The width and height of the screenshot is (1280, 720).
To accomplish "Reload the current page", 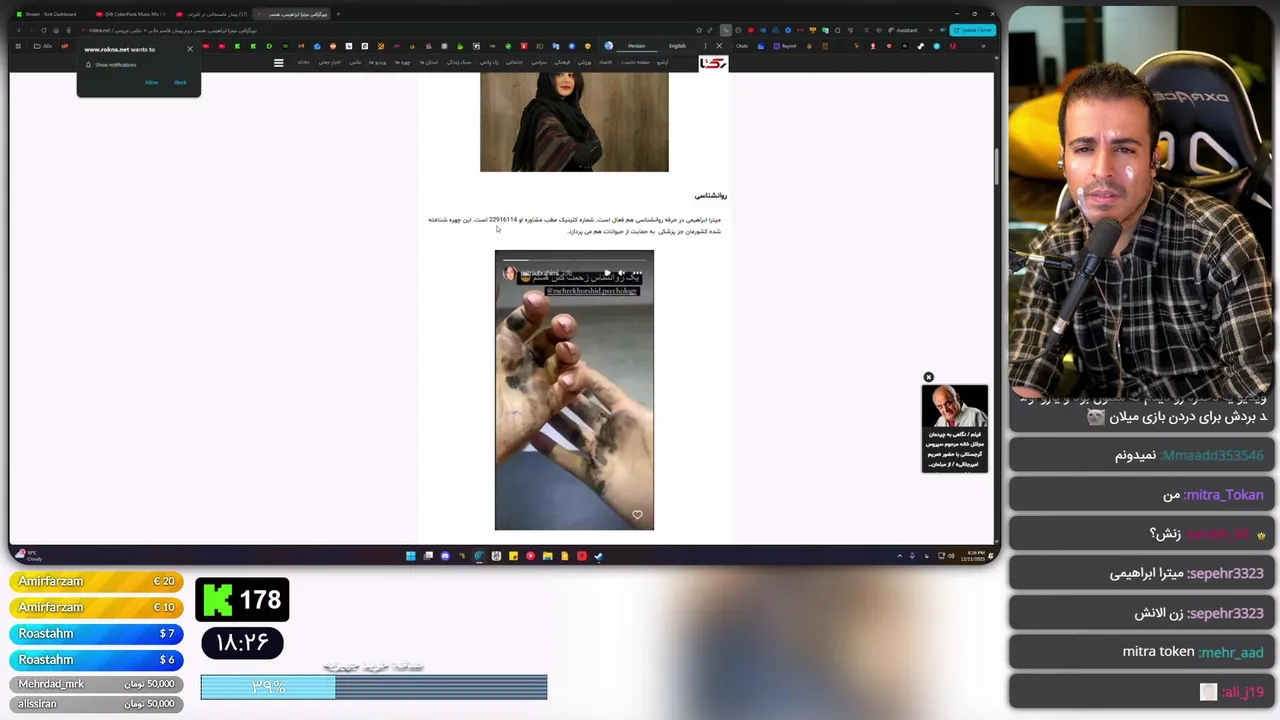I will [43, 30].
